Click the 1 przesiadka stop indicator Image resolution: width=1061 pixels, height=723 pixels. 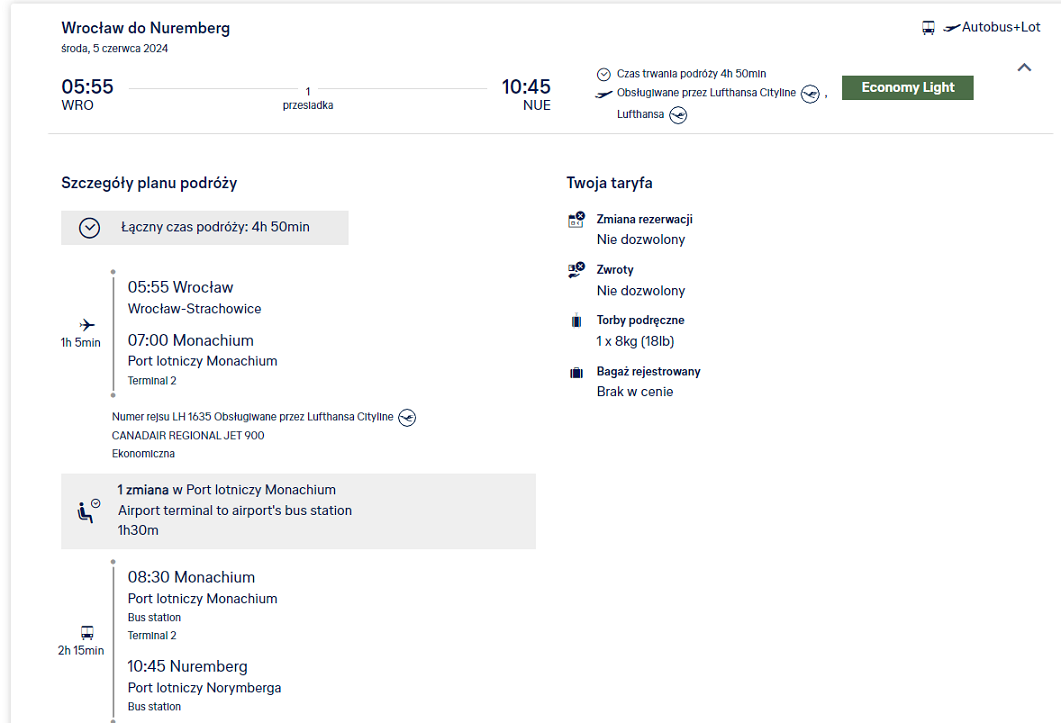click(308, 97)
